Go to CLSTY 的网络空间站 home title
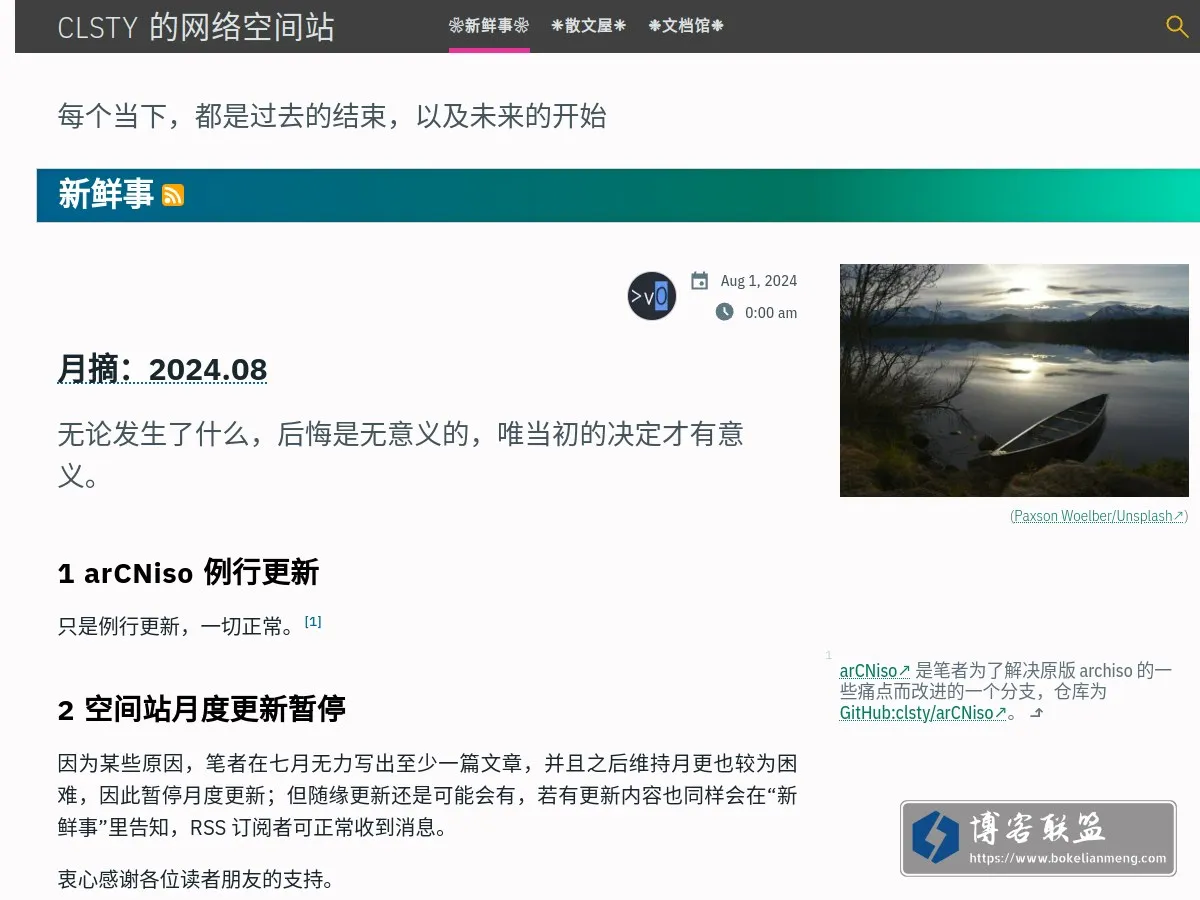Image resolution: width=1200 pixels, height=900 pixels. [x=196, y=27]
